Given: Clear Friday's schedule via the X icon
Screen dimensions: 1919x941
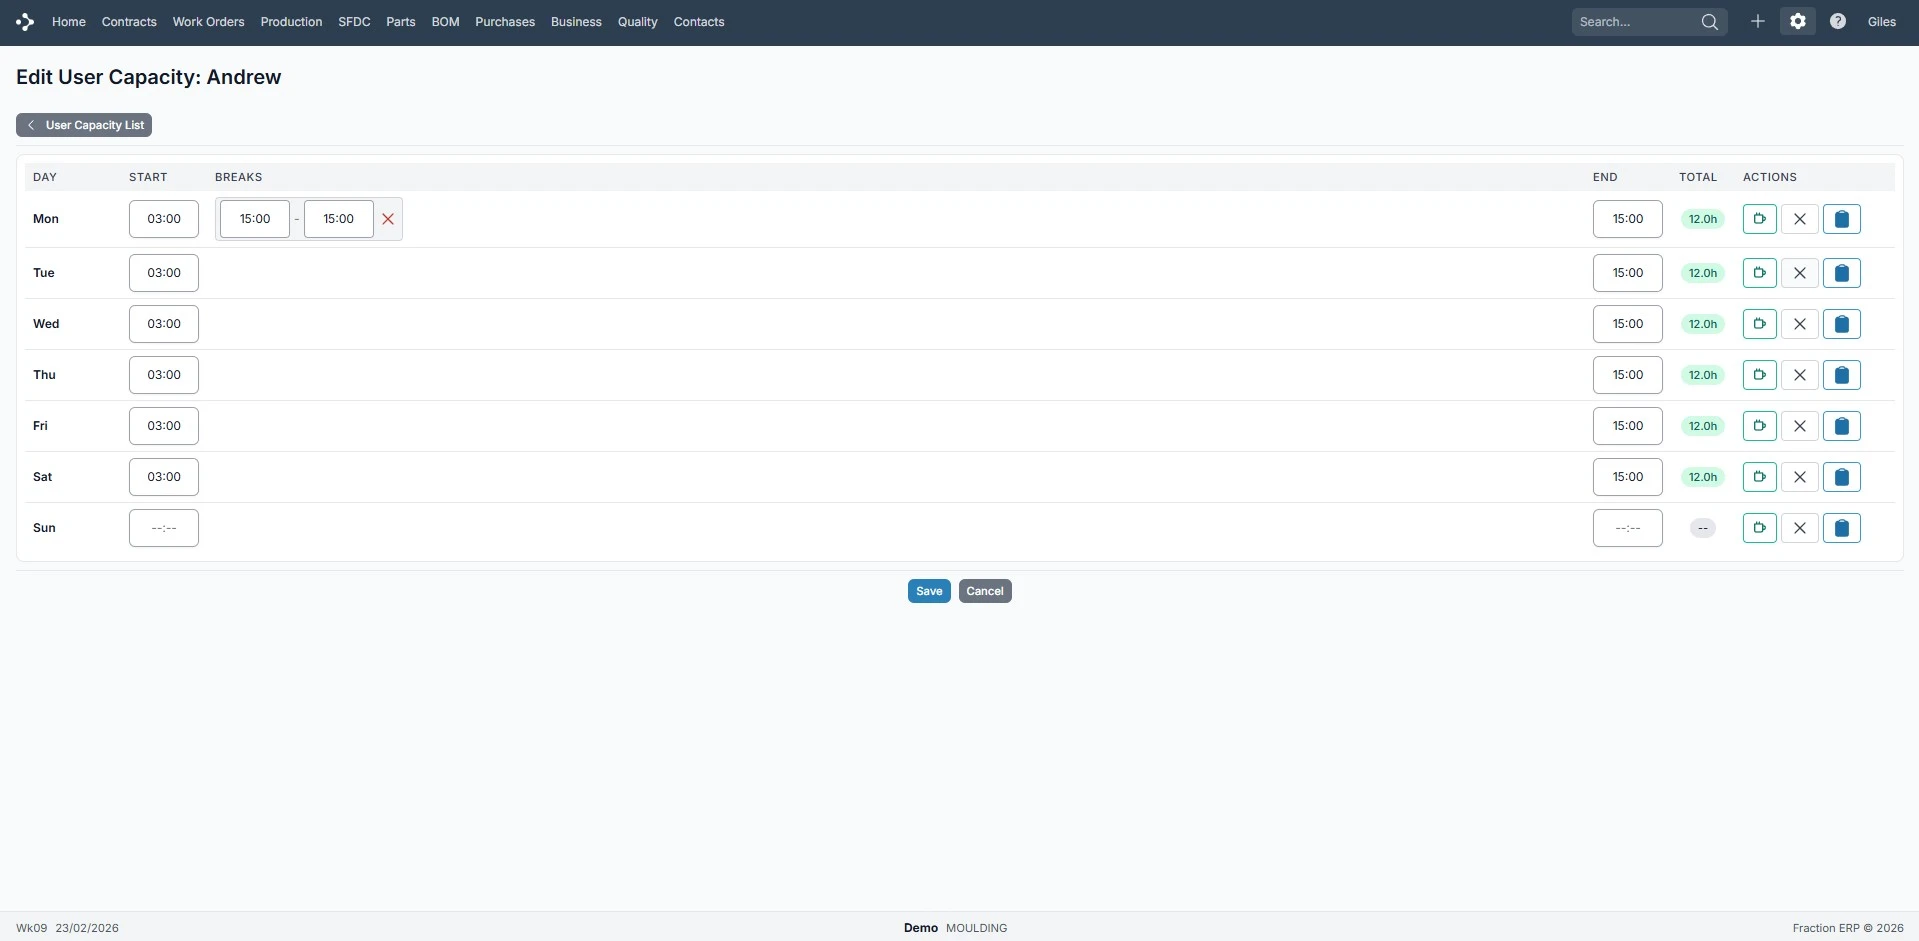Looking at the screenshot, I should (x=1800, y=425).
